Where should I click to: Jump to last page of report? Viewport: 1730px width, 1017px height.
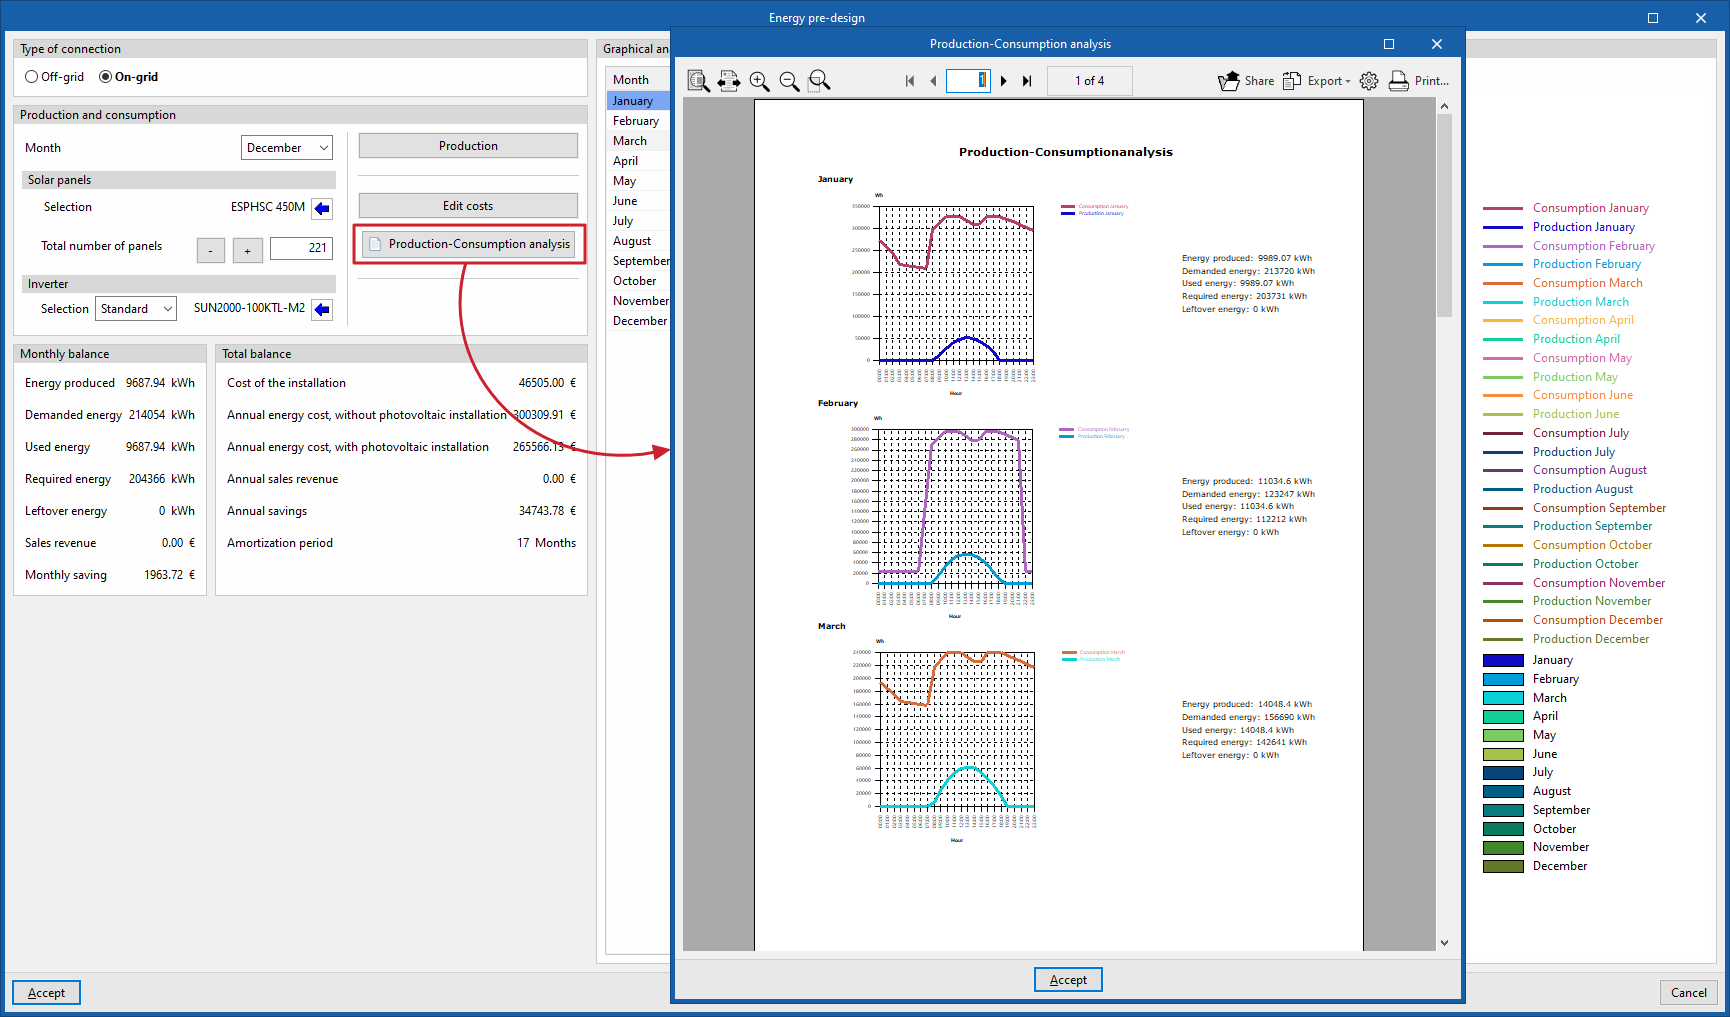[x=1027, y=81]
